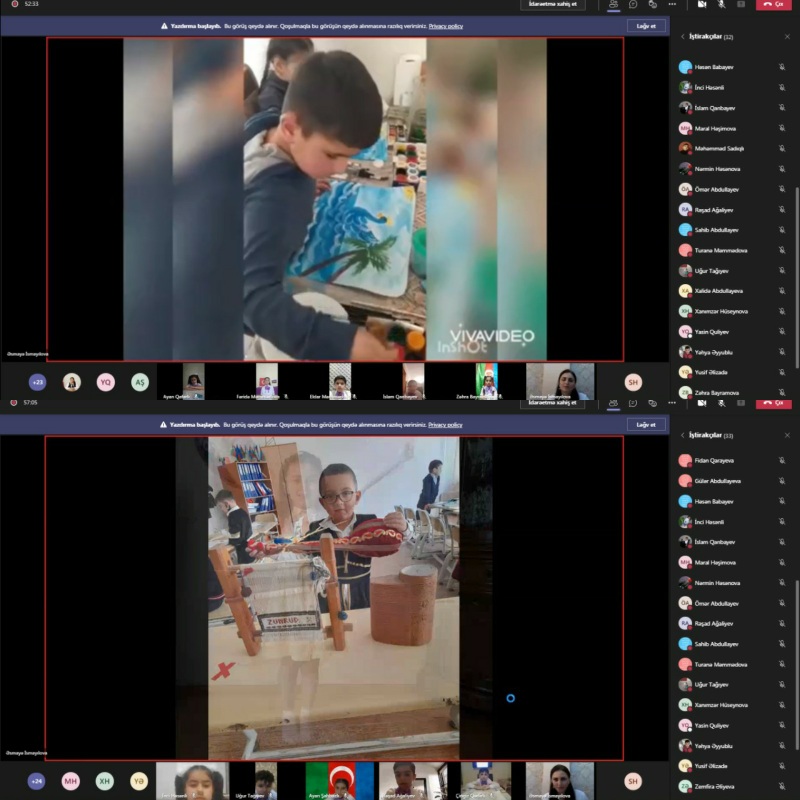
Task: Open participants panel icon in 57:05 meeting toolbar
Action: [x=613, y=403]
